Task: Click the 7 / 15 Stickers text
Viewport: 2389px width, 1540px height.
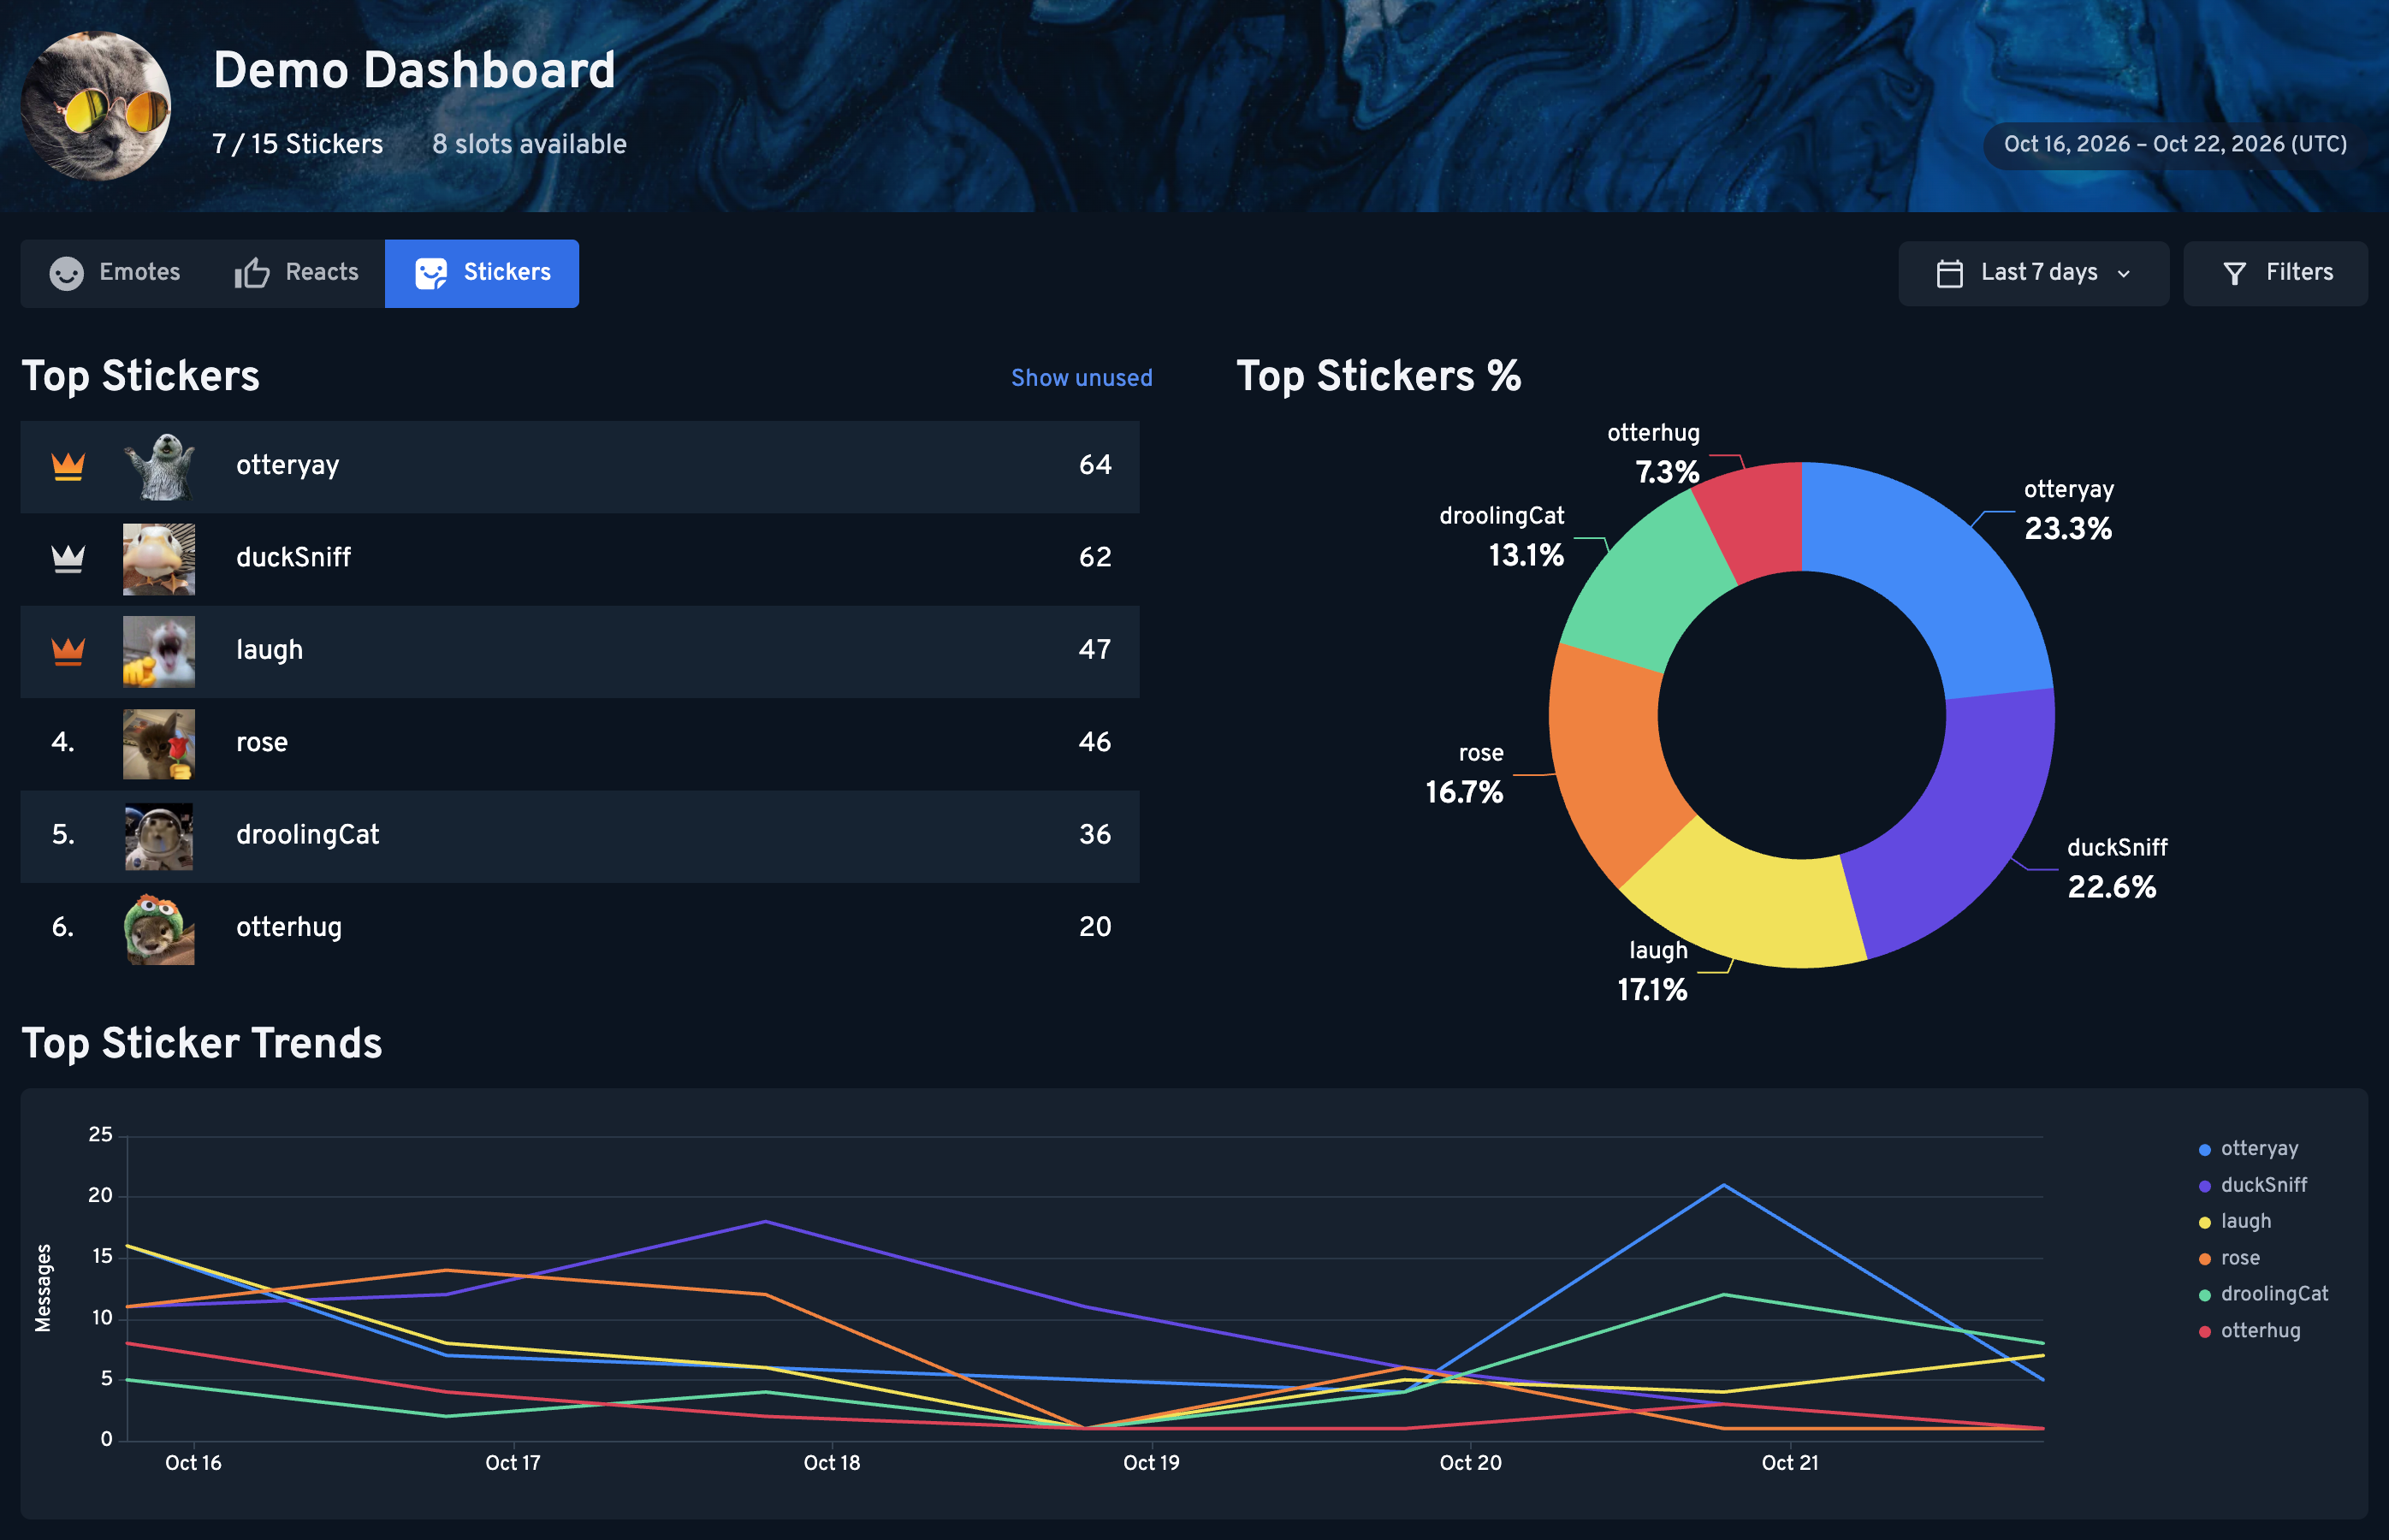Action: pos(297,144)
